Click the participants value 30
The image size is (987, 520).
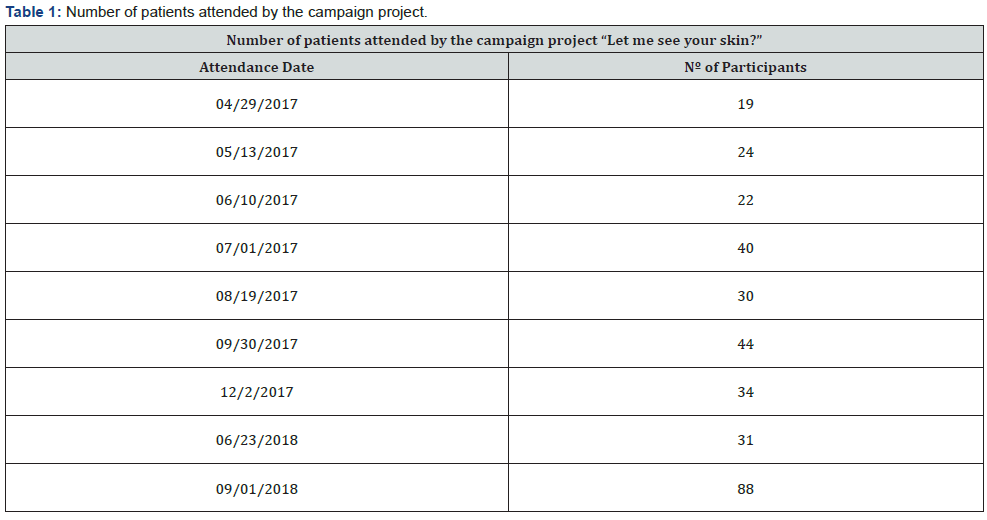coord(745,296)
